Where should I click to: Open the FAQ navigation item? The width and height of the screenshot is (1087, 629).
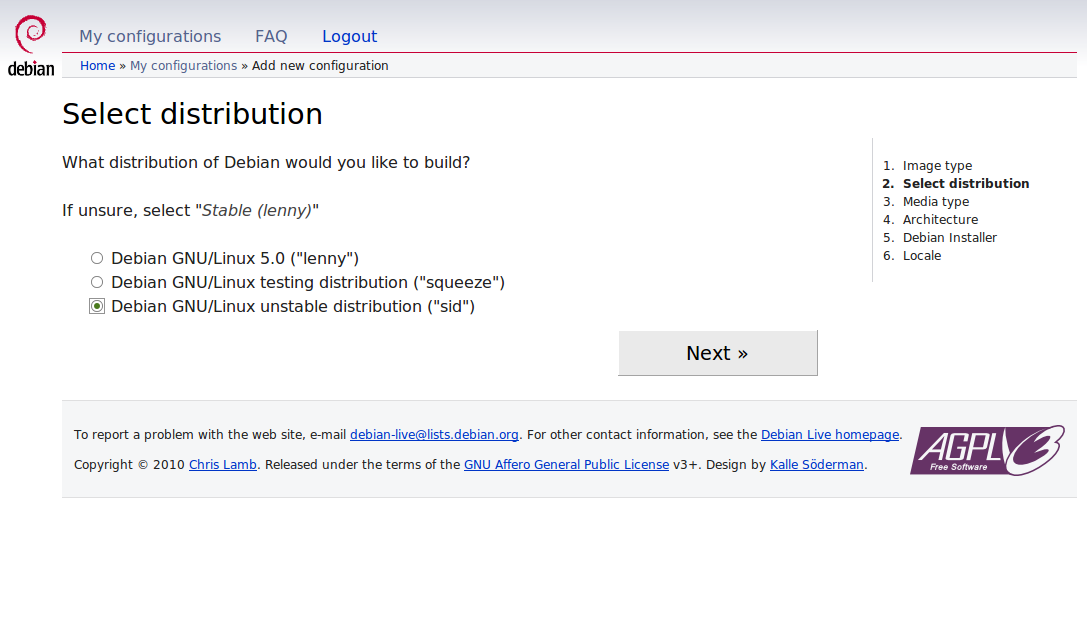click(271, 36)
